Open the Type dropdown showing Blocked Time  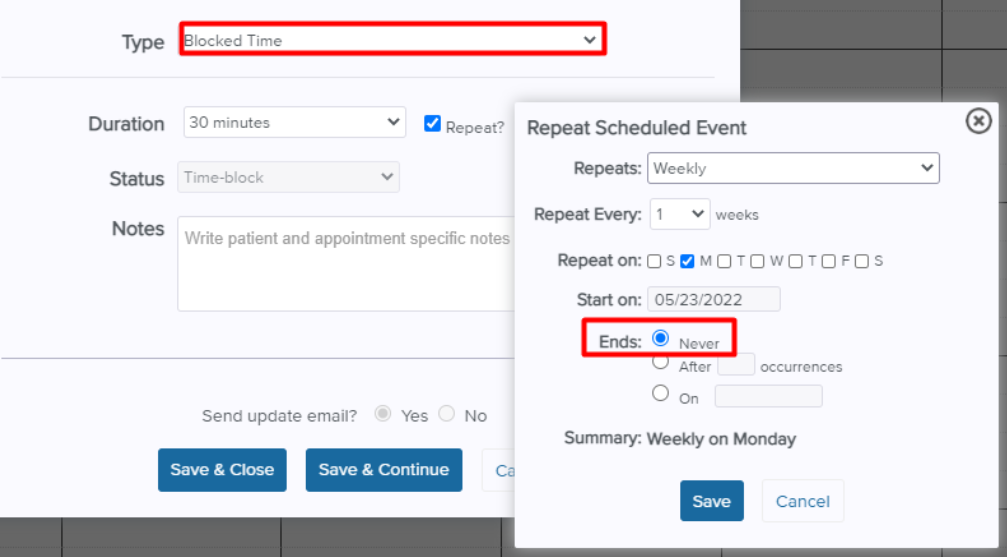392,40
